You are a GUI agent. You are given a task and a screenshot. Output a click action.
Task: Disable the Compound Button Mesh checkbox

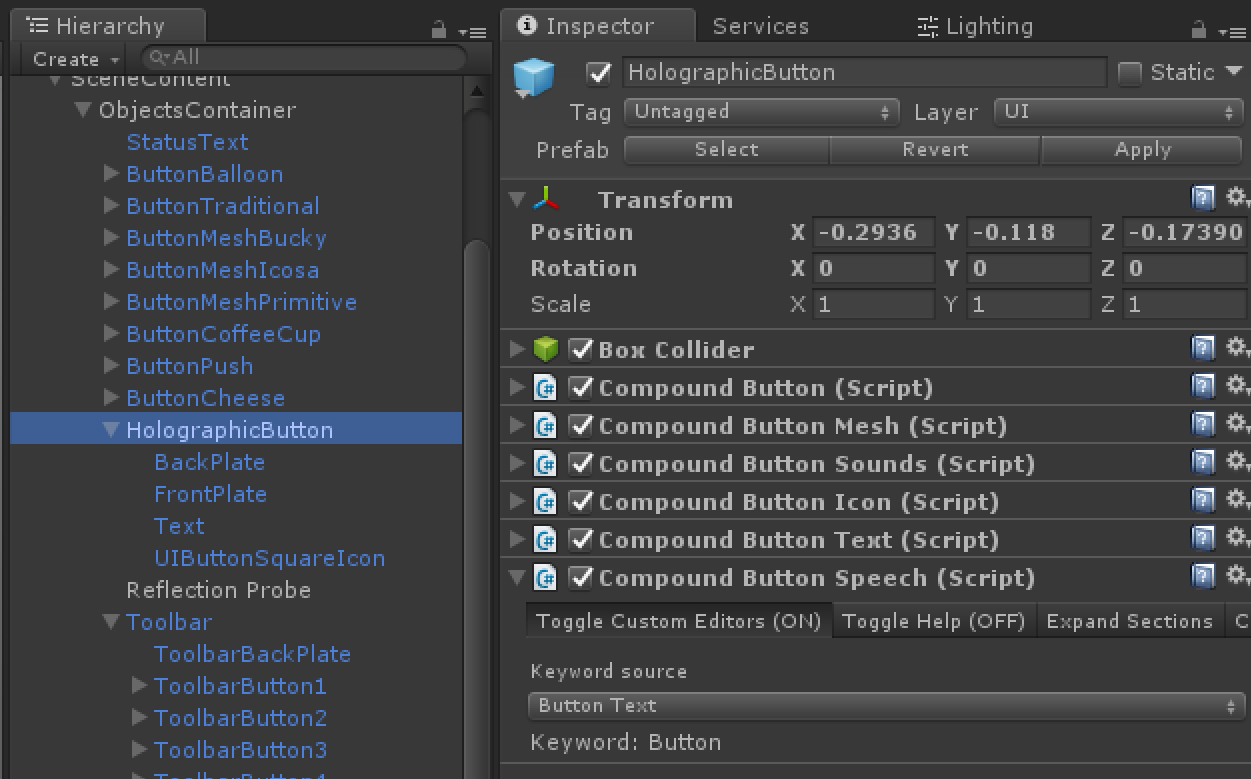tap(580, 424)
